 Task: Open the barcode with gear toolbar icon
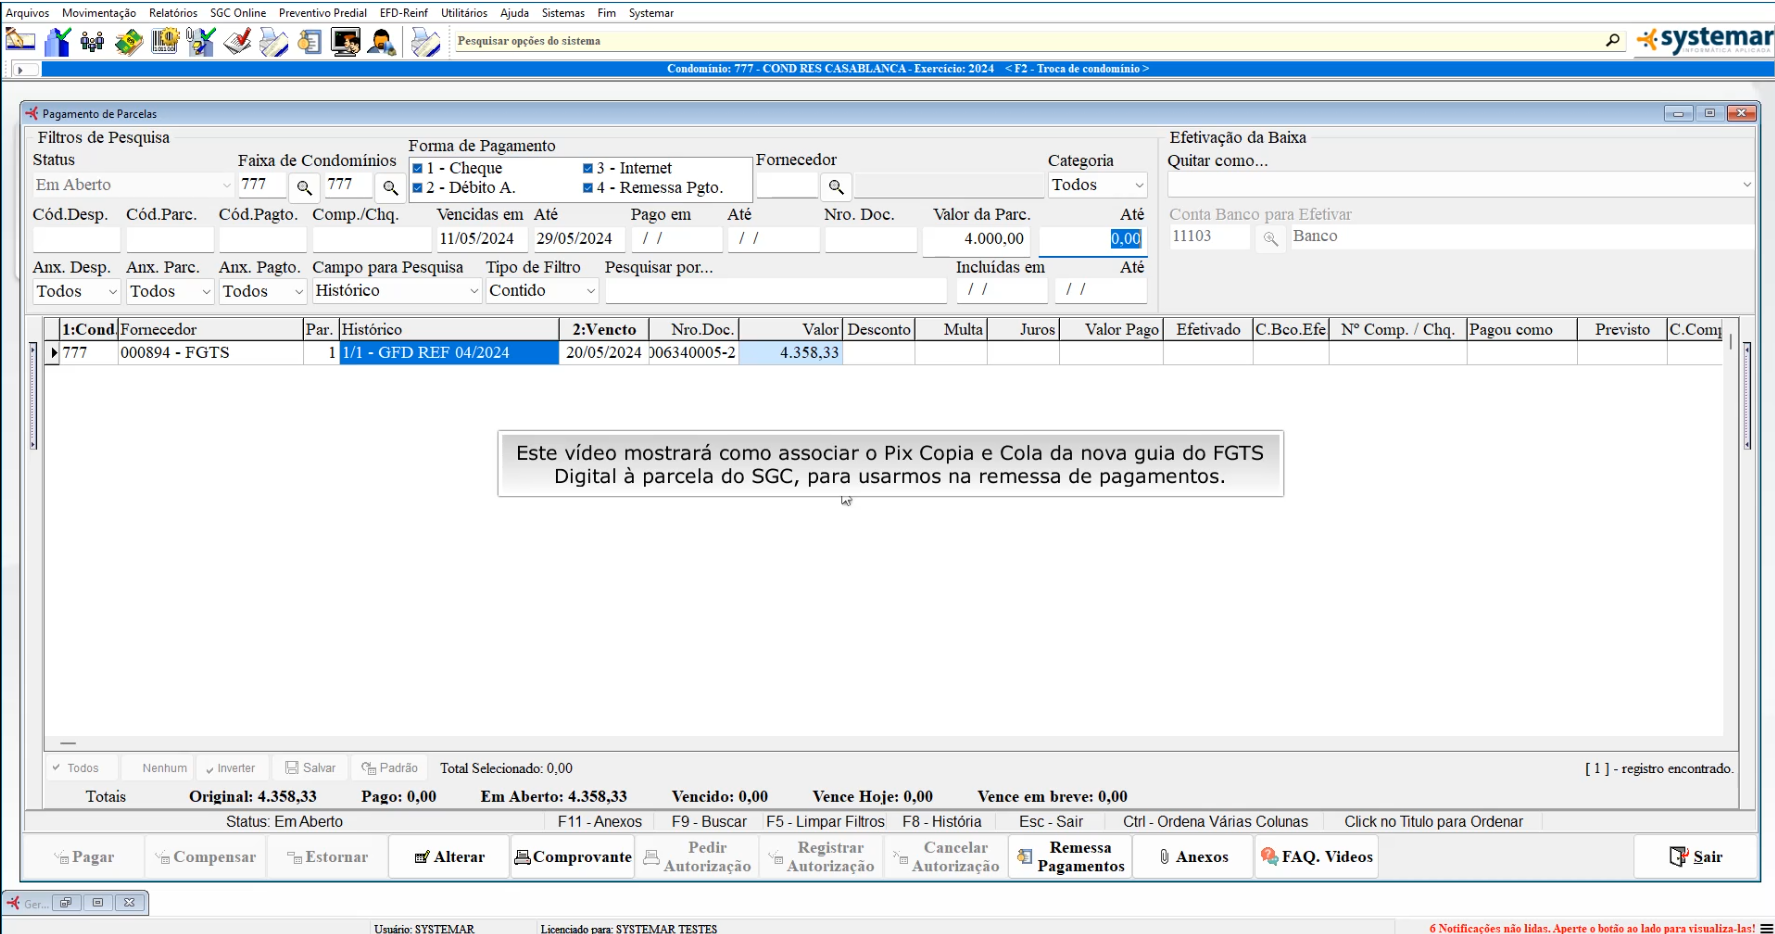(x=164, y=42)
